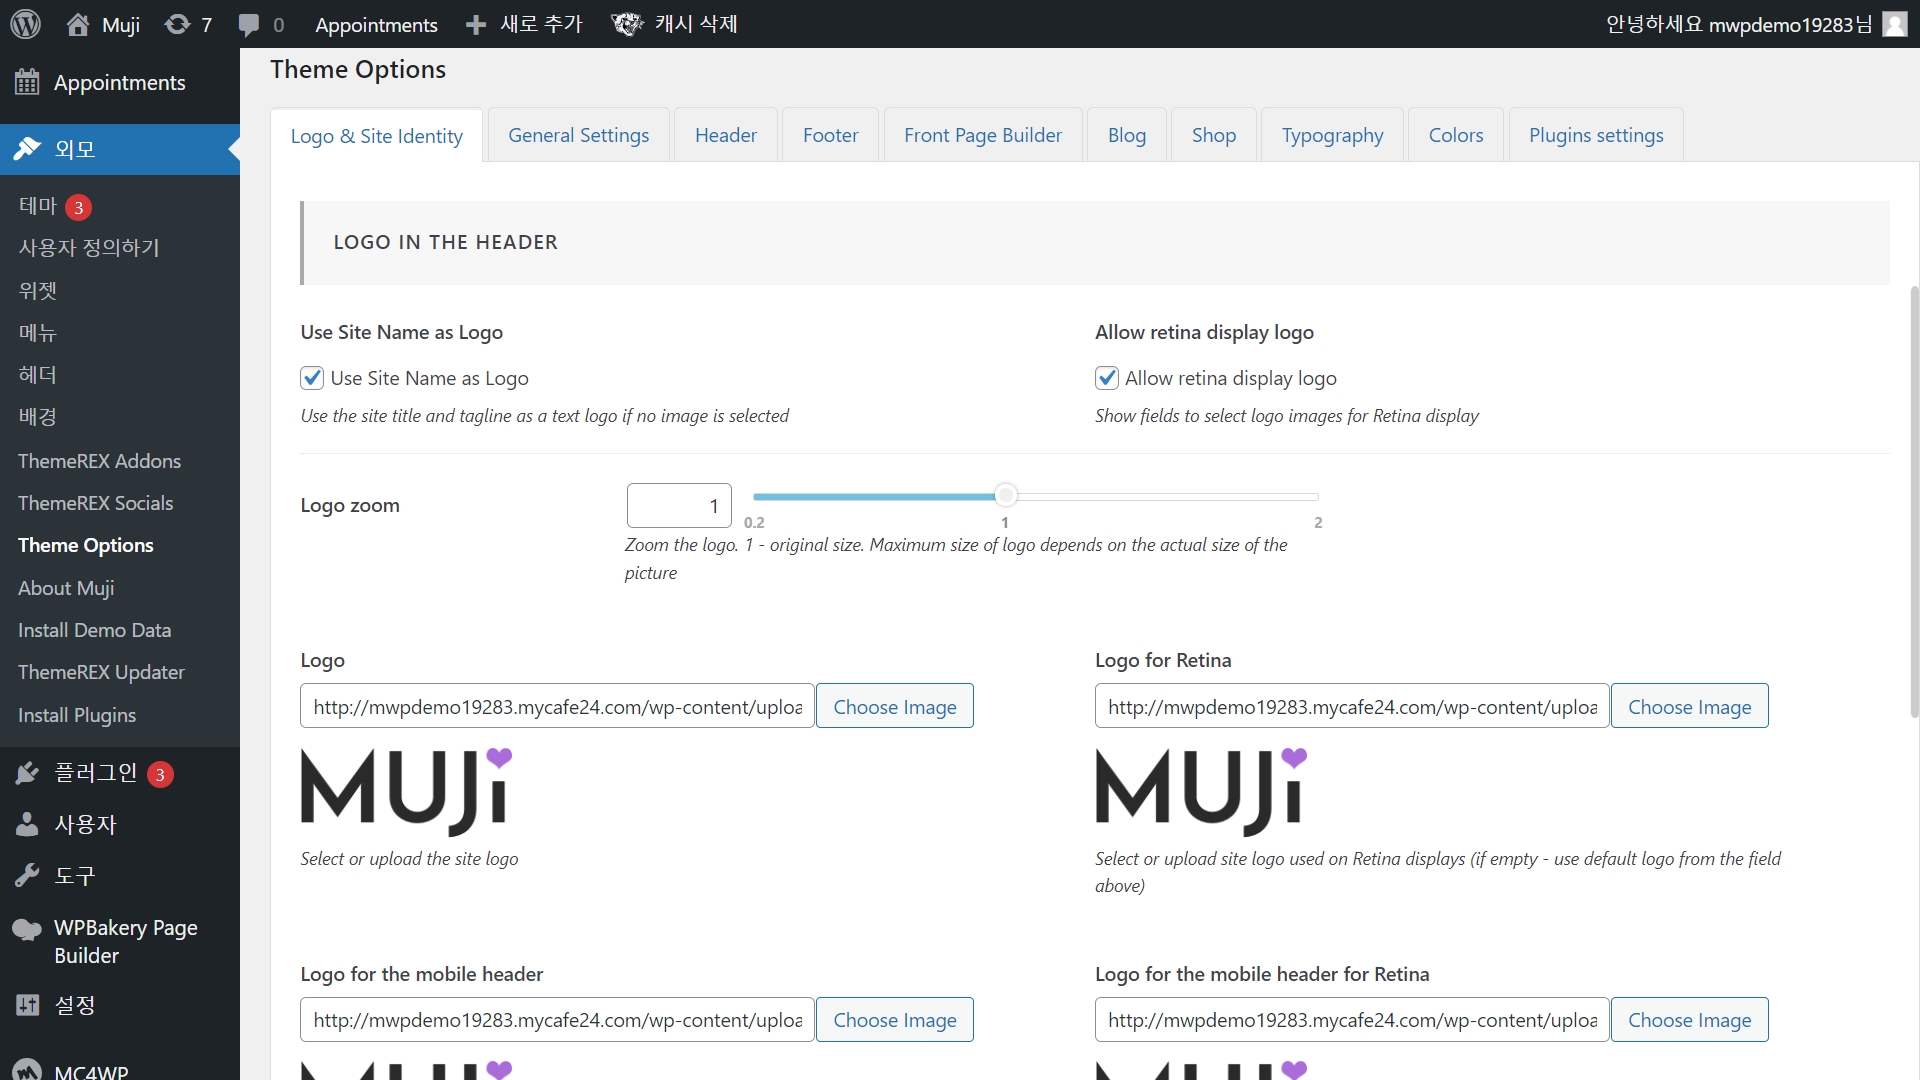This screenshot has width=1920, height=1080.
Task: Choose Image for the Logo field
Action: coord(895,706)
